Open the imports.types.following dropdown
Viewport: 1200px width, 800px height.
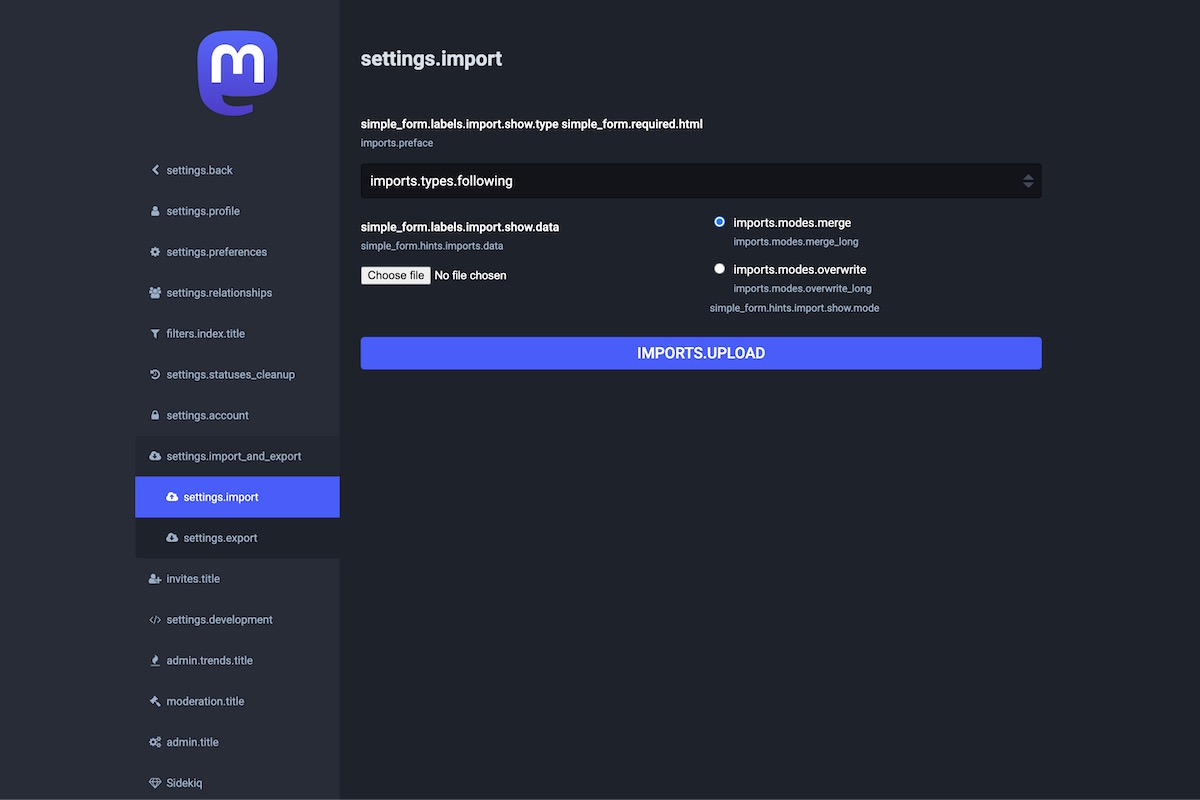(700, 181)
